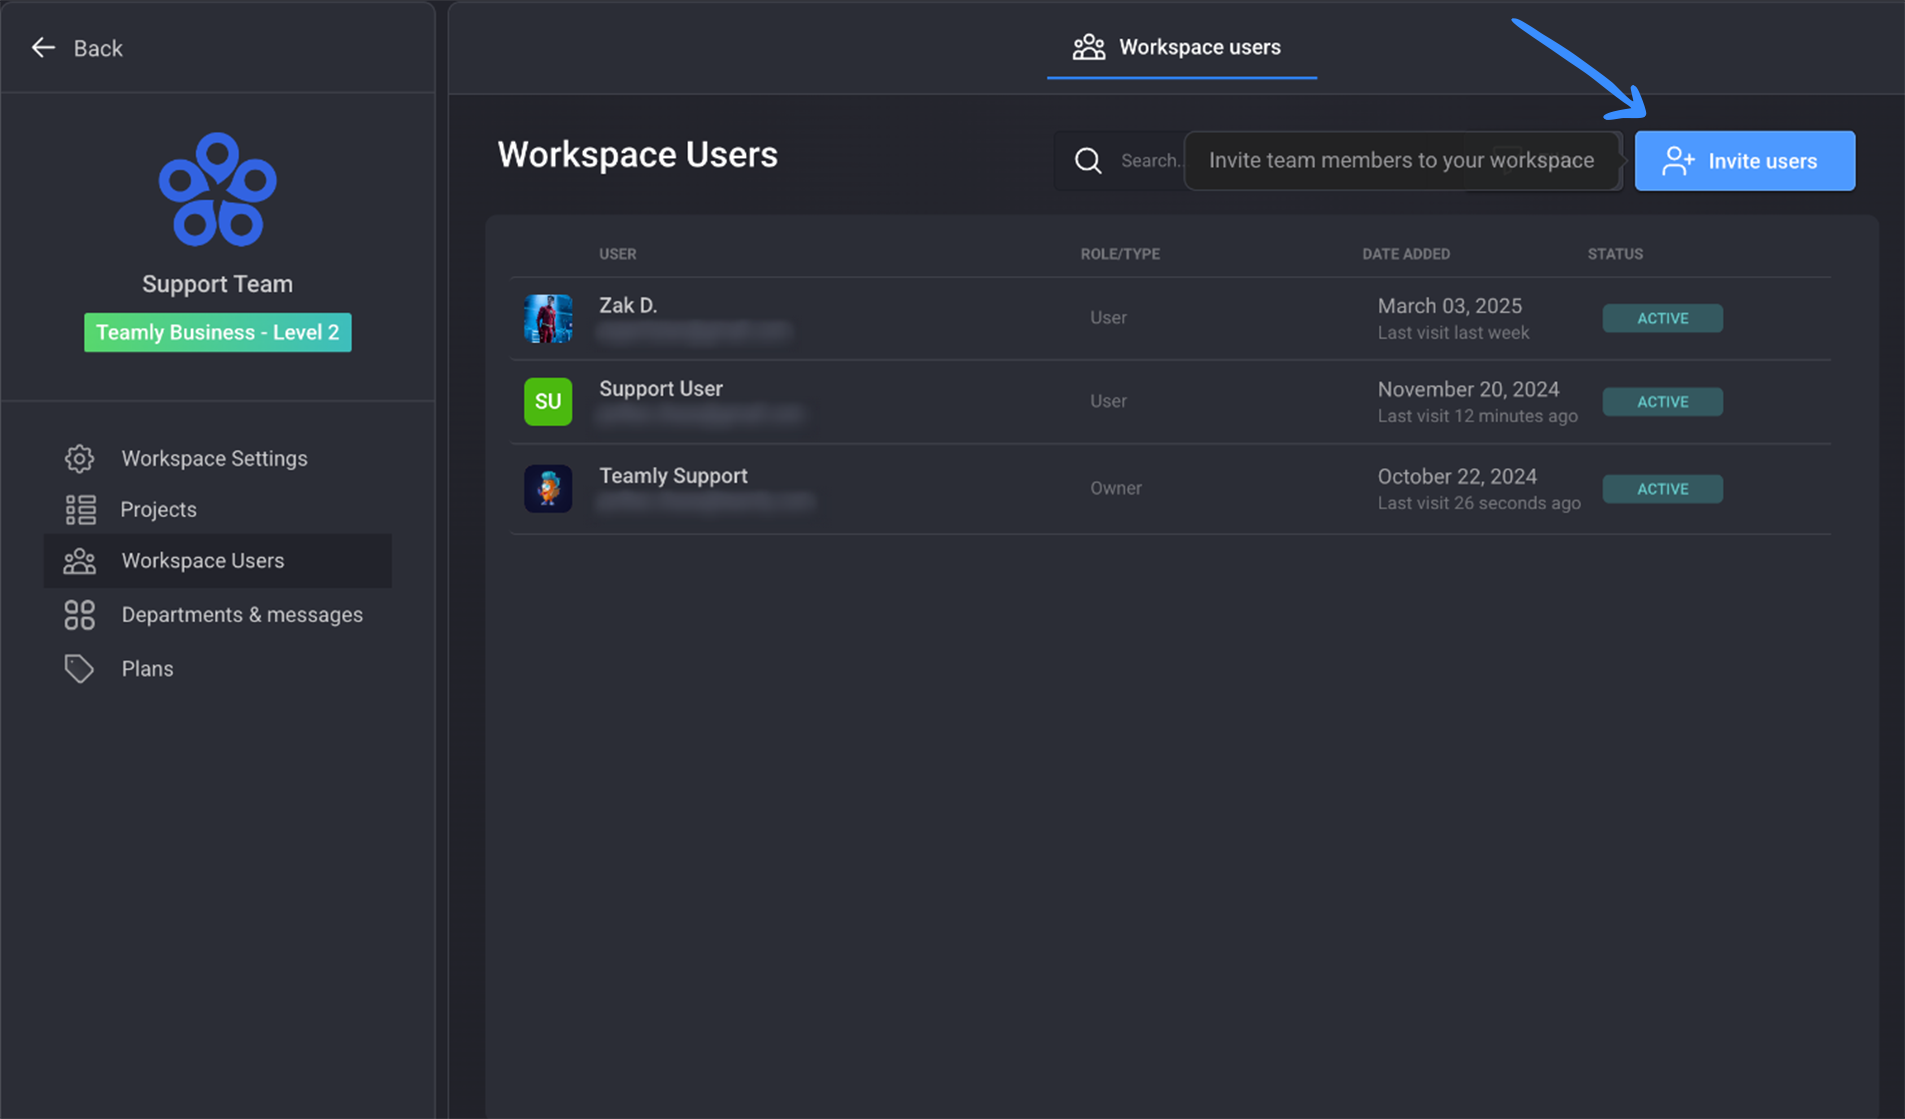The width and height of the screenshot is (1905, 1119).
Task: Click the Support Team workspace logo
Action: (x=217, y=190)
